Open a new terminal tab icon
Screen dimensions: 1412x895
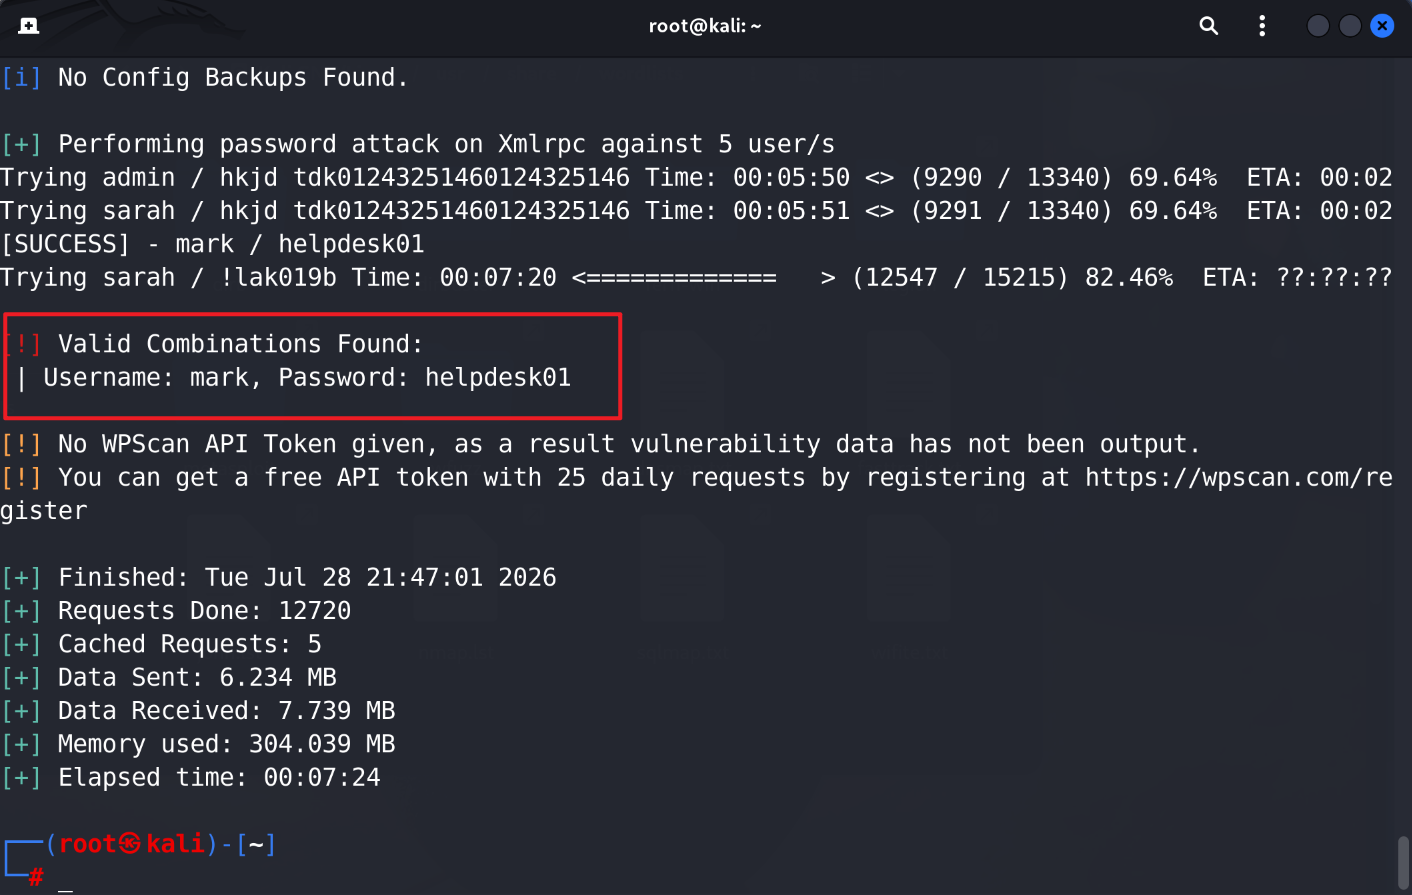(x=29, y=26)
